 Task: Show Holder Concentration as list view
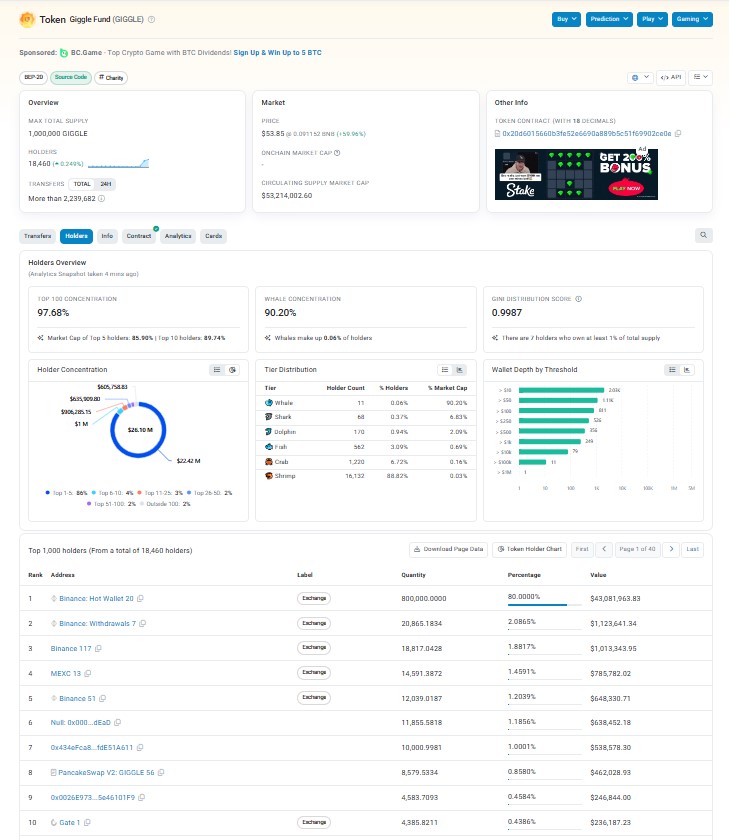[217, 370]
